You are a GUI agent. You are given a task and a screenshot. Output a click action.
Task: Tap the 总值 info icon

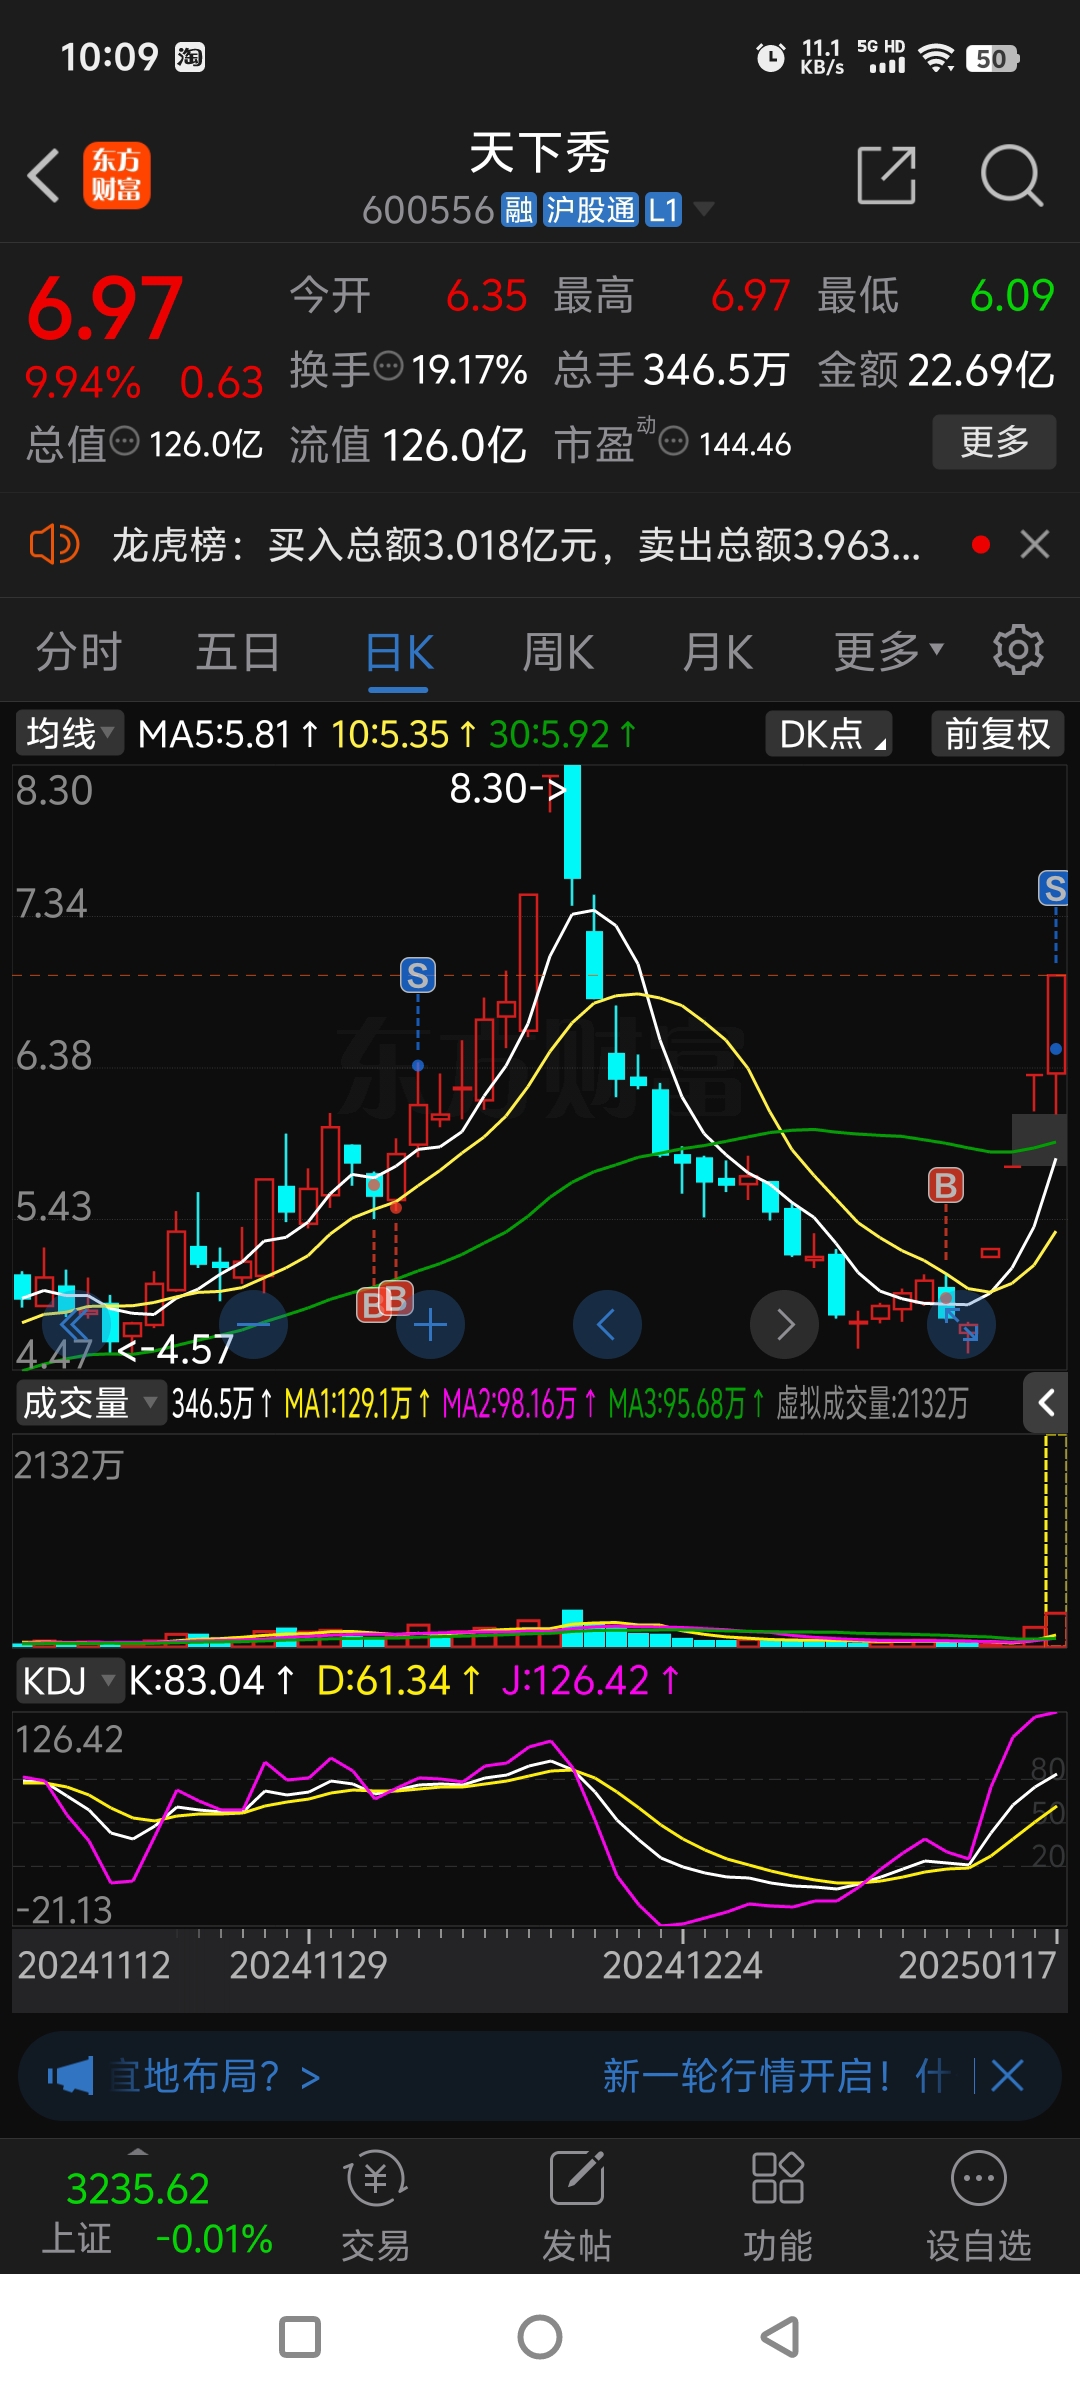point(125,441)
